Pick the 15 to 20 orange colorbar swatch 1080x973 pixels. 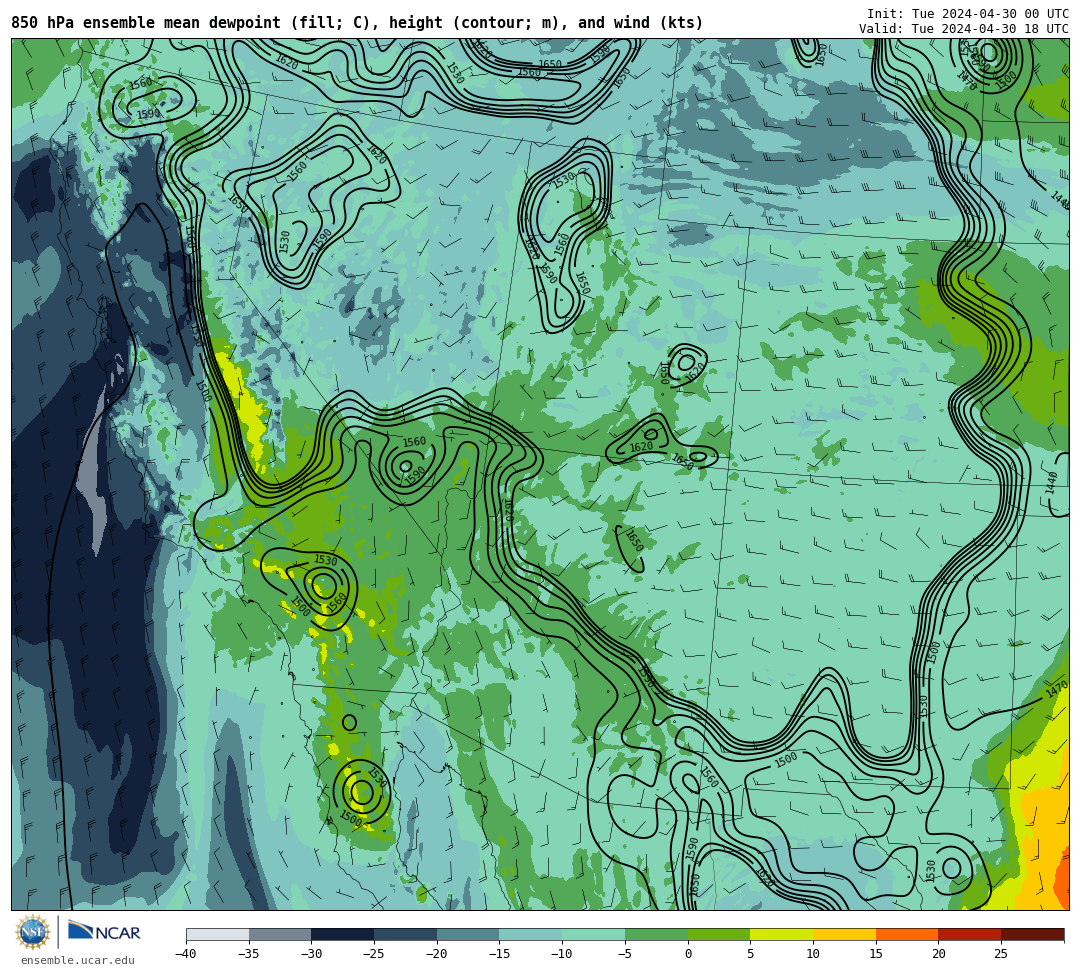(906, 934)
